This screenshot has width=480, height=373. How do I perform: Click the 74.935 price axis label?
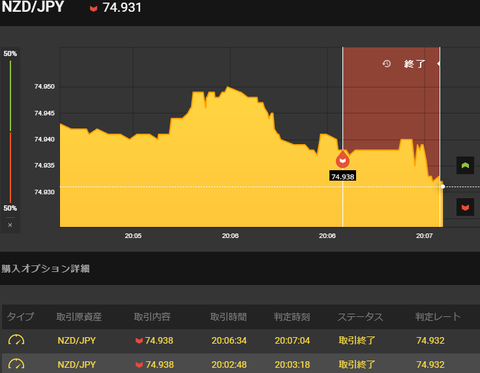44,165
